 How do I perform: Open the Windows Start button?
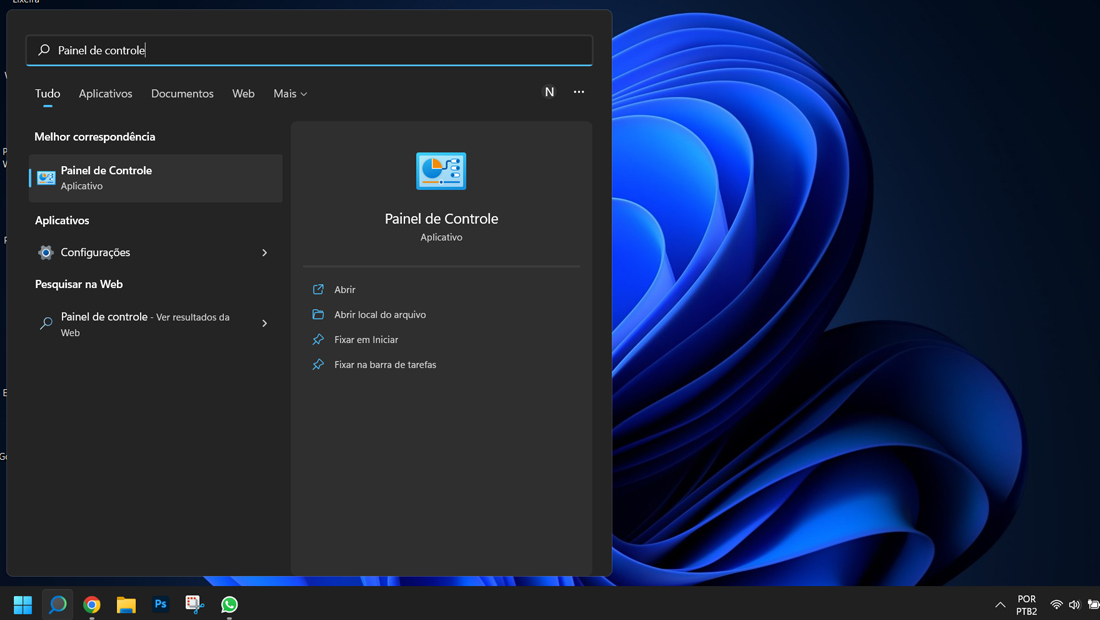pos(23,605)
